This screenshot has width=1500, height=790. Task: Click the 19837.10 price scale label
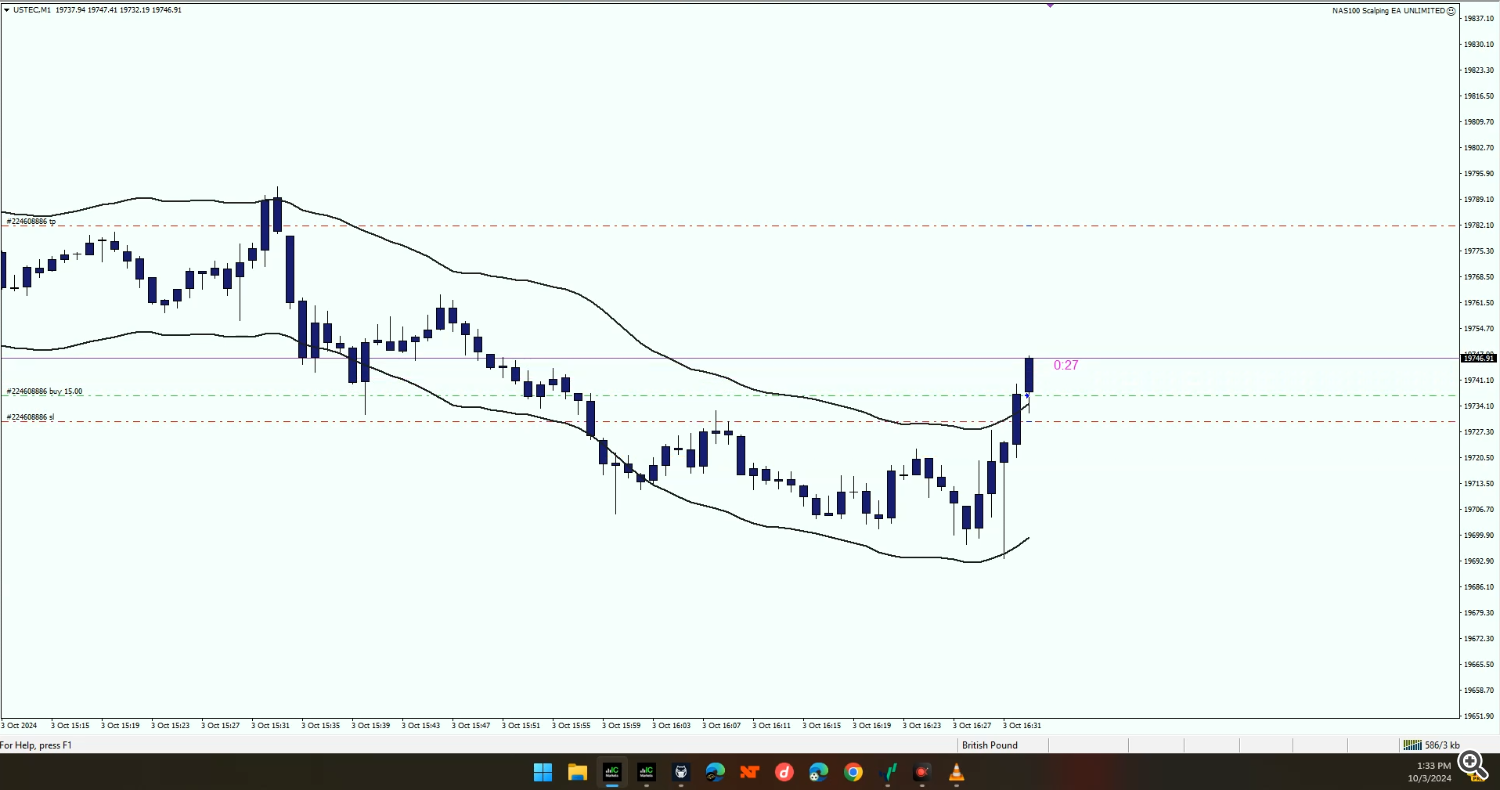1478,18
